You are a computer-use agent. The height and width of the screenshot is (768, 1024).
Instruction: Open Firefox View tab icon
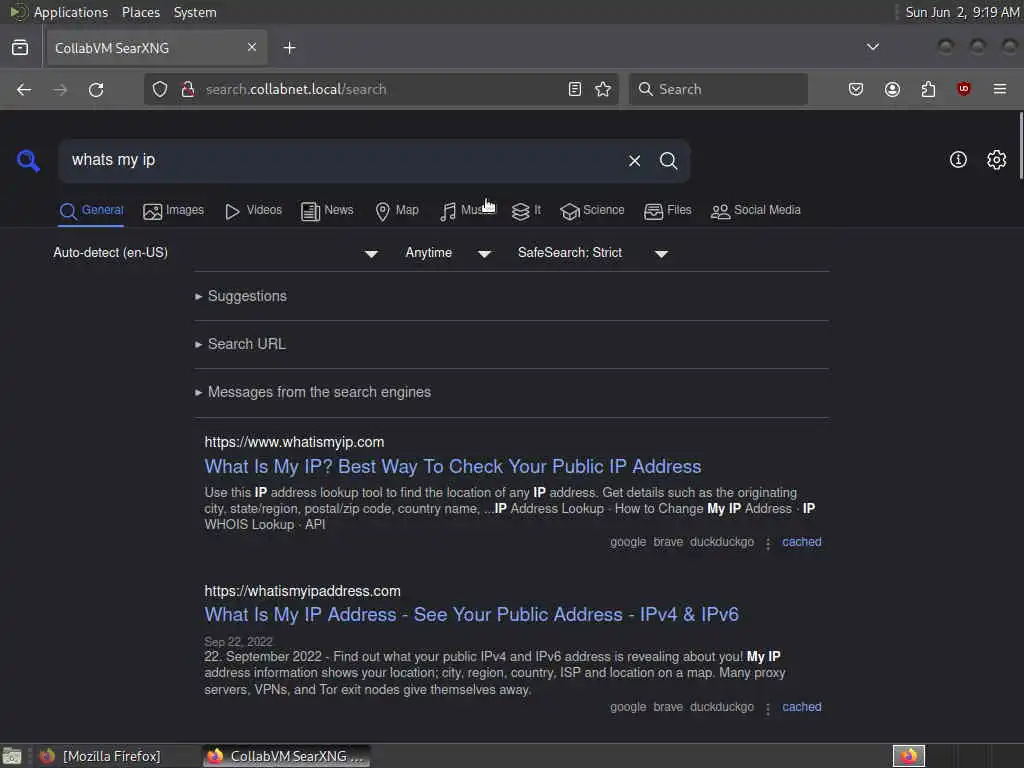[x=20, y=48]
